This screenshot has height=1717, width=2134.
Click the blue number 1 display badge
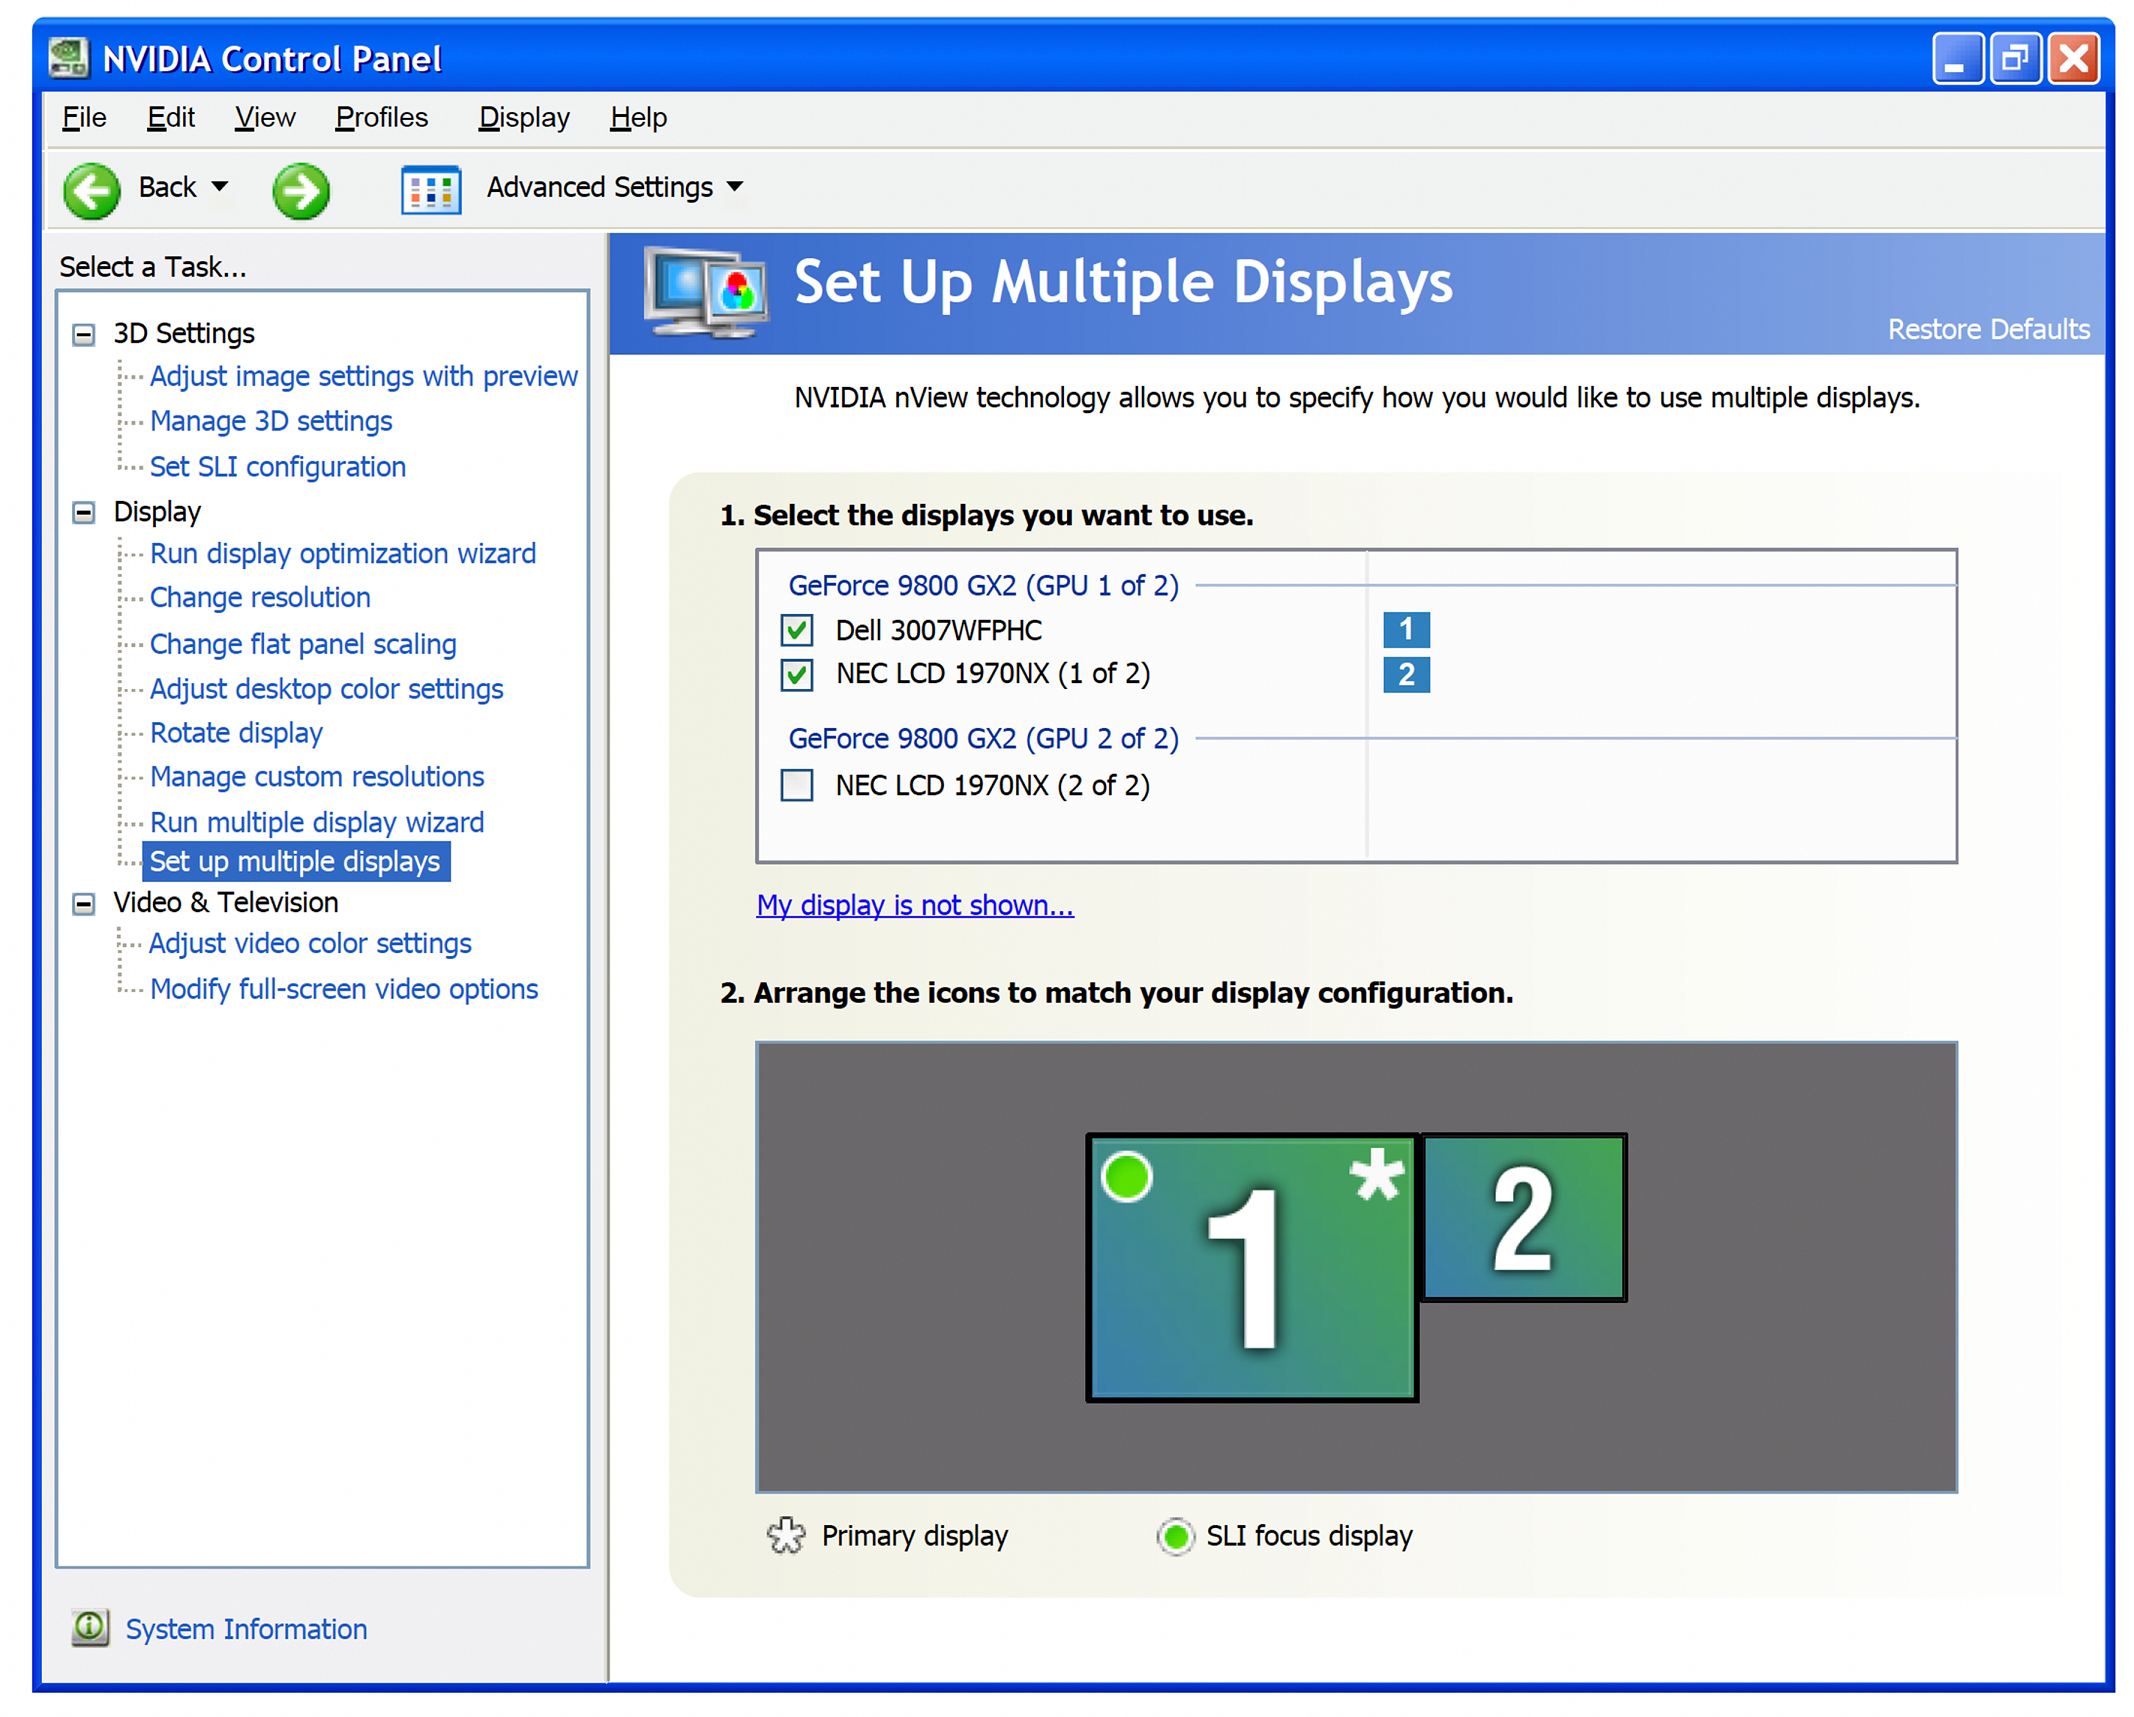1405,629
